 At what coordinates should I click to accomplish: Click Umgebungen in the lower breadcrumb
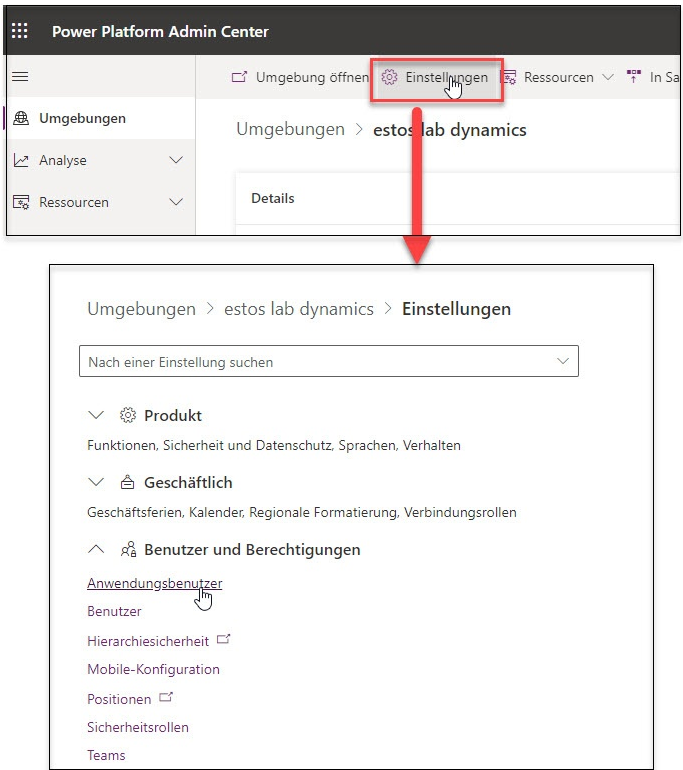coord(141,309)
